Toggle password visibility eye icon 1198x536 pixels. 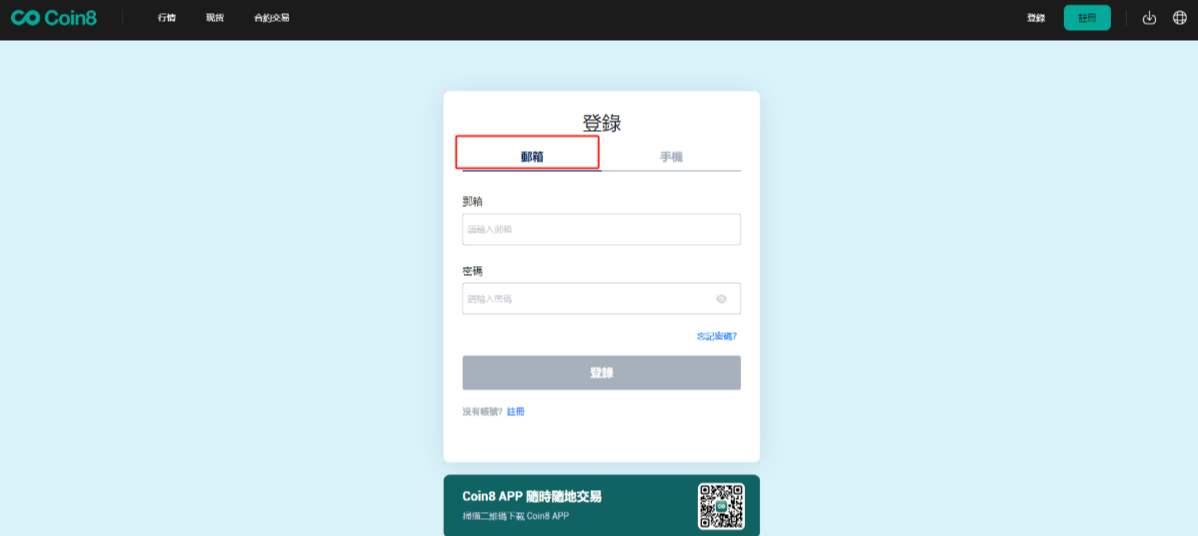[x=721, y=299]
